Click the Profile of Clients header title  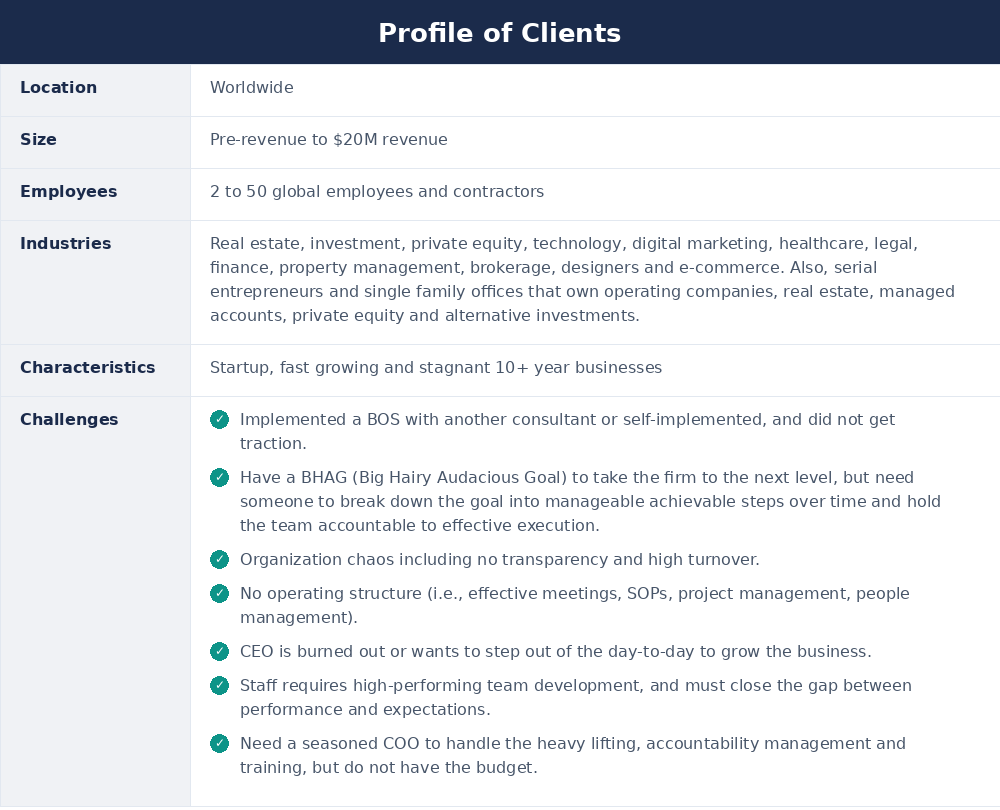pos(499,33)
